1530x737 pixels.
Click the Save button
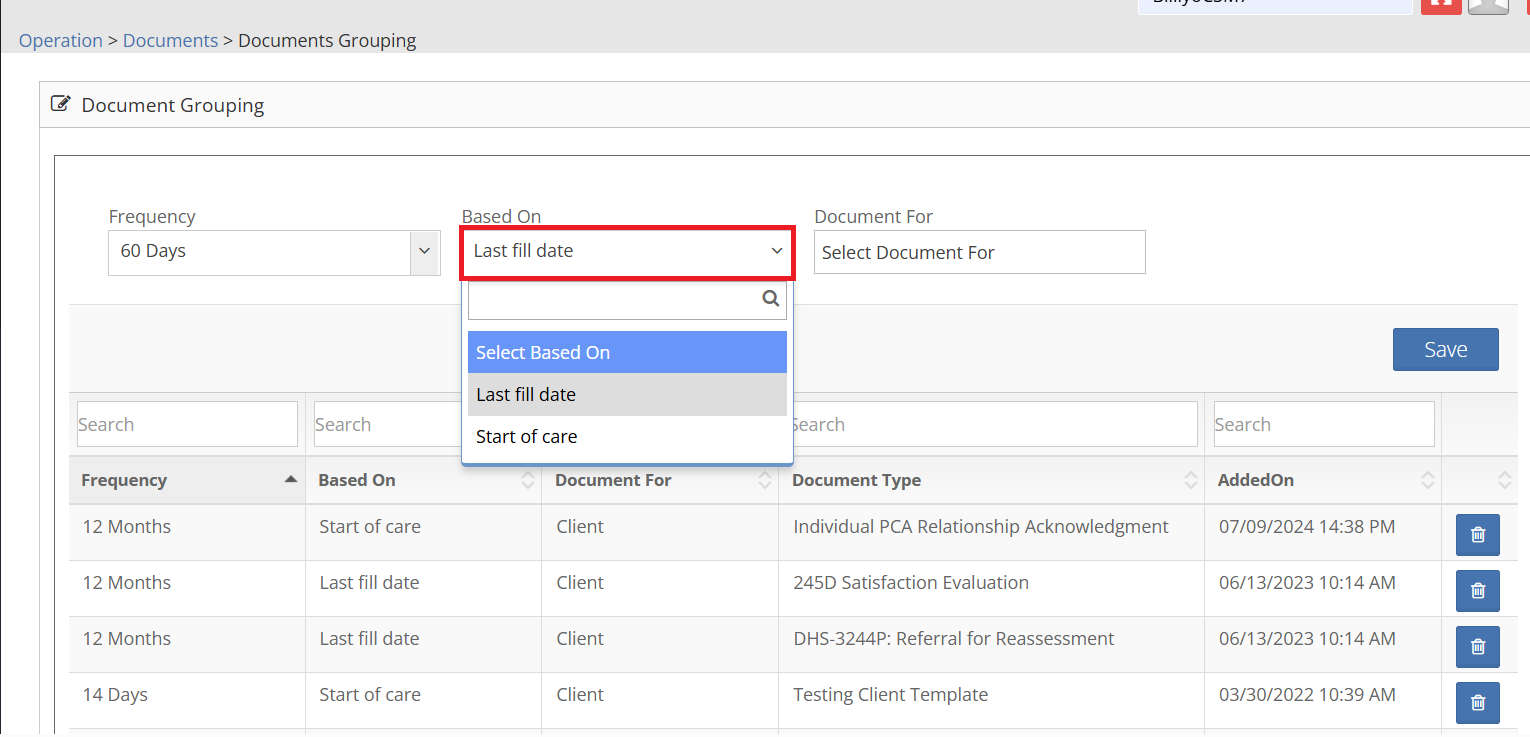pyautogui.click(x=1445, y=350)
